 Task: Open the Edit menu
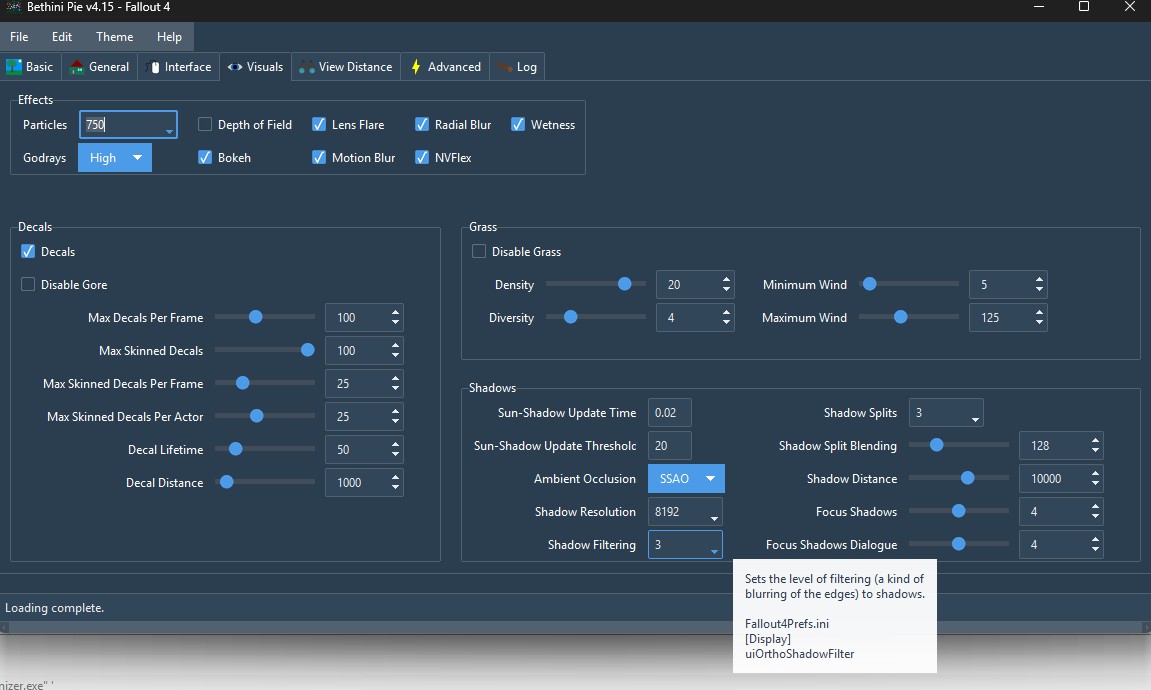(x=62, y=37)
